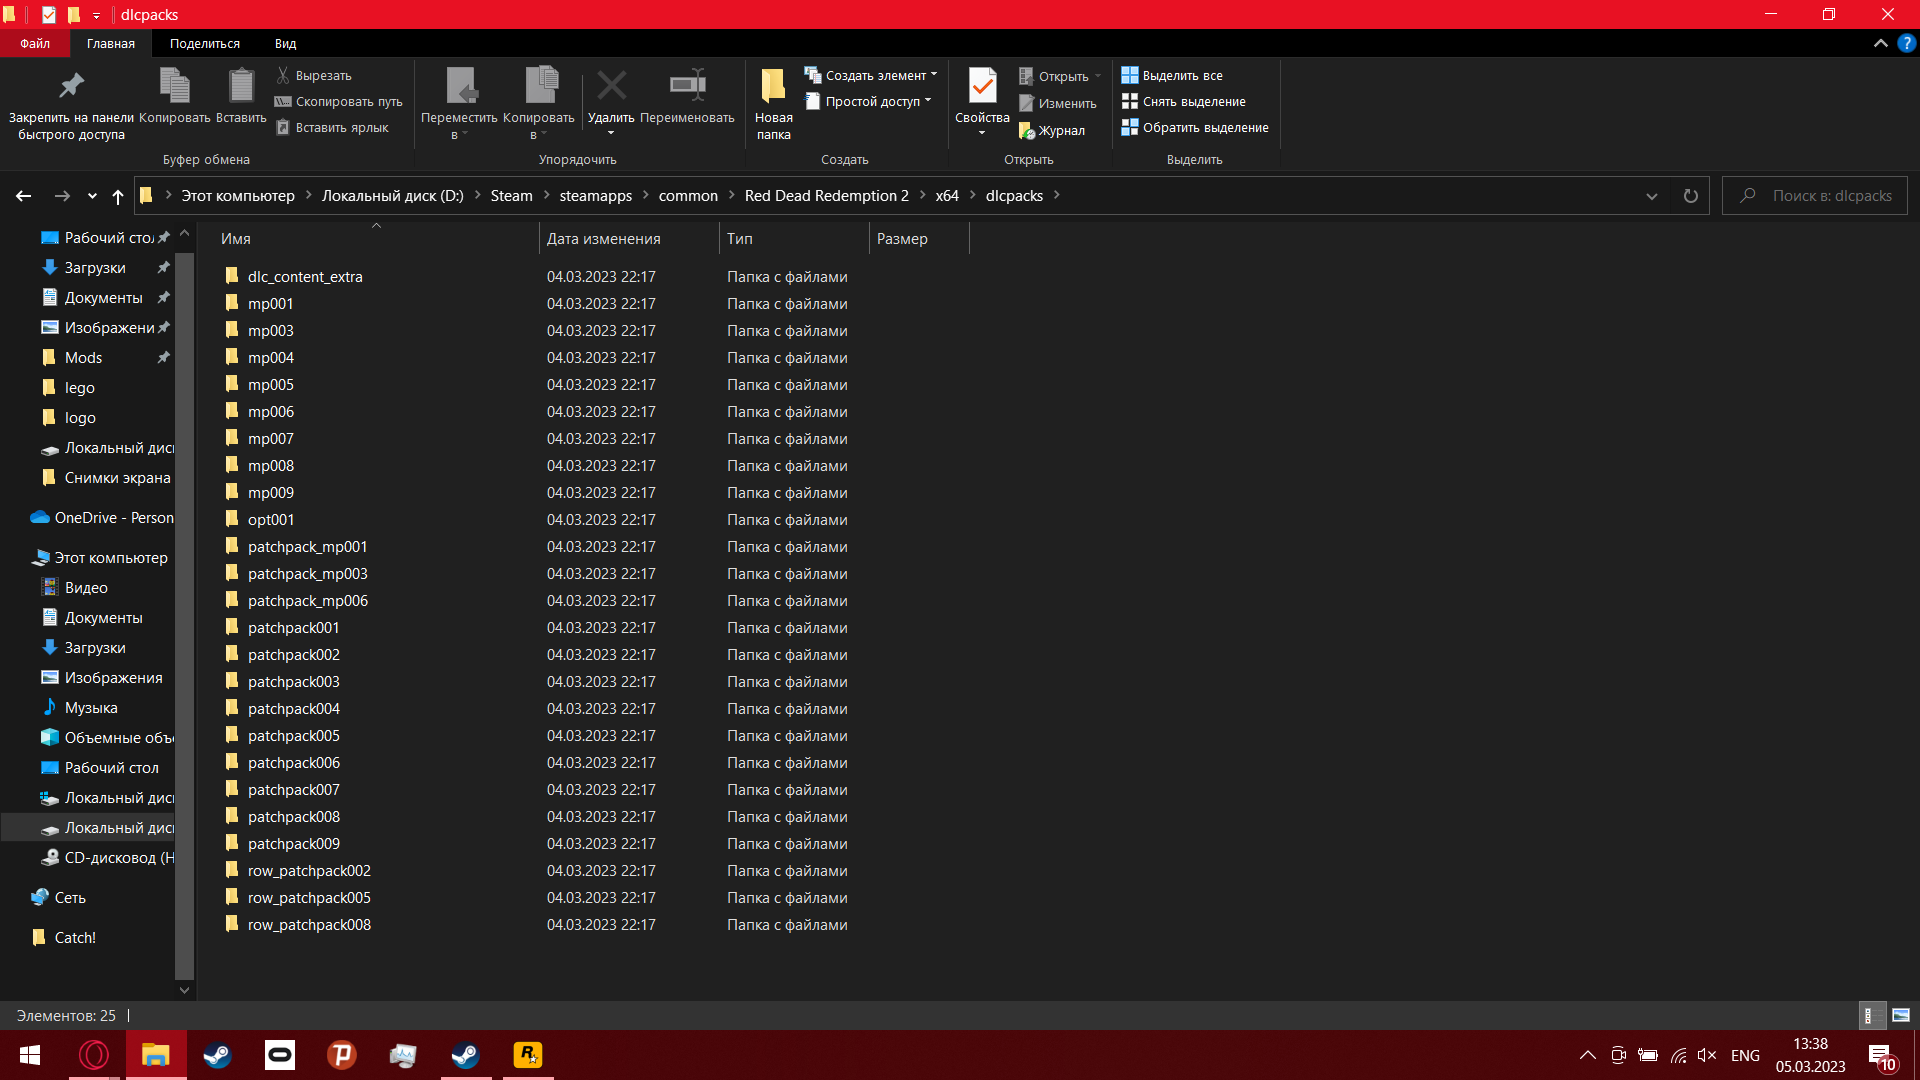Select the row_patchpack008 folder
The width and height of the screenshot is (1920, 1080).
[309, 925]
